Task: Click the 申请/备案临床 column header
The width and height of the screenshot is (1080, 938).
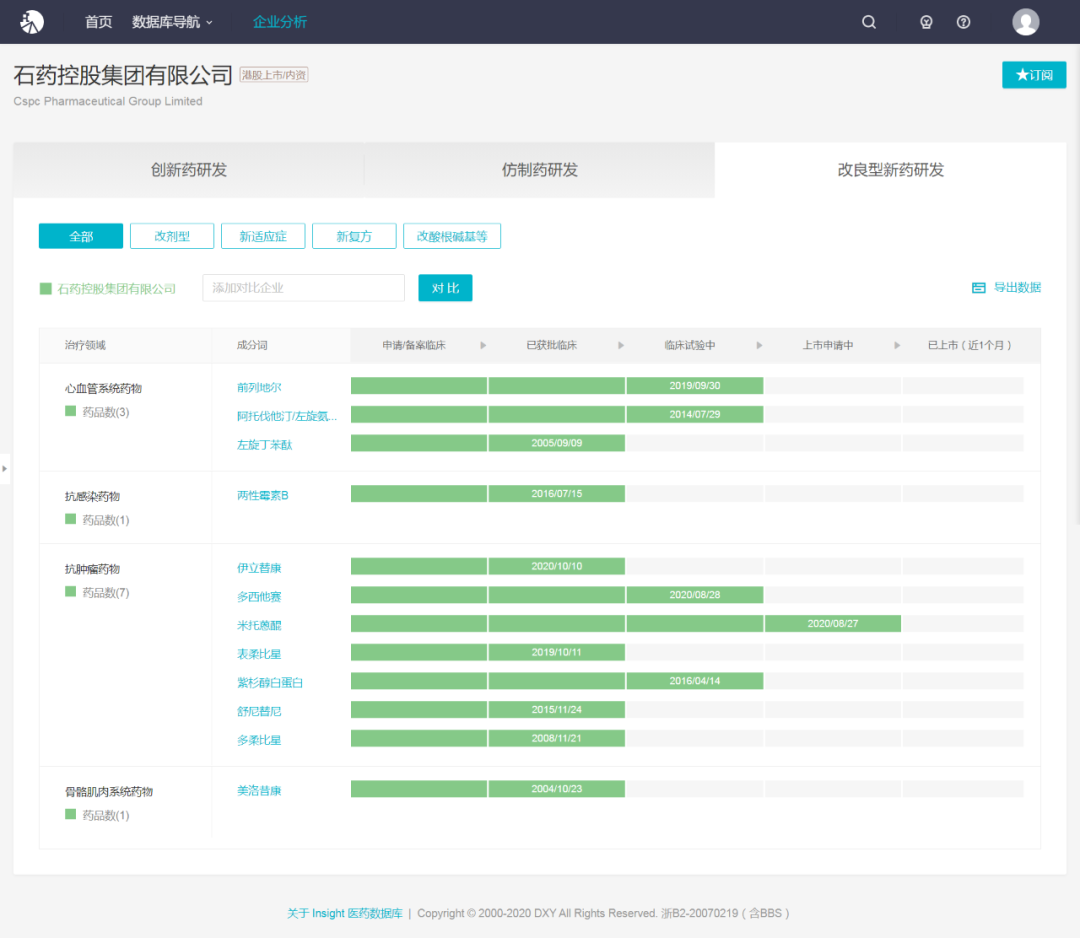Action: tap(414, 345)
